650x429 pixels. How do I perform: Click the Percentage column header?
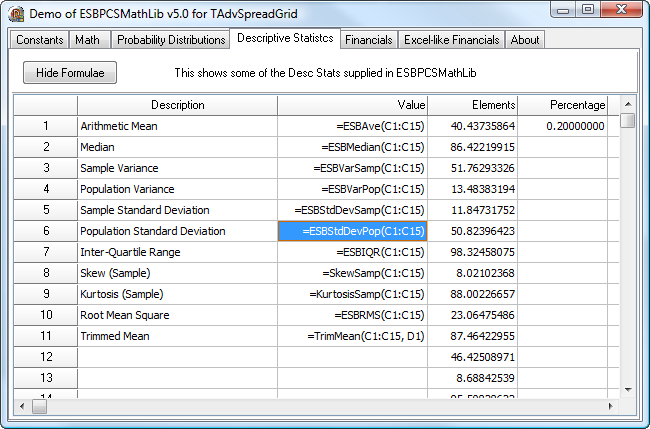coord(563,105)
